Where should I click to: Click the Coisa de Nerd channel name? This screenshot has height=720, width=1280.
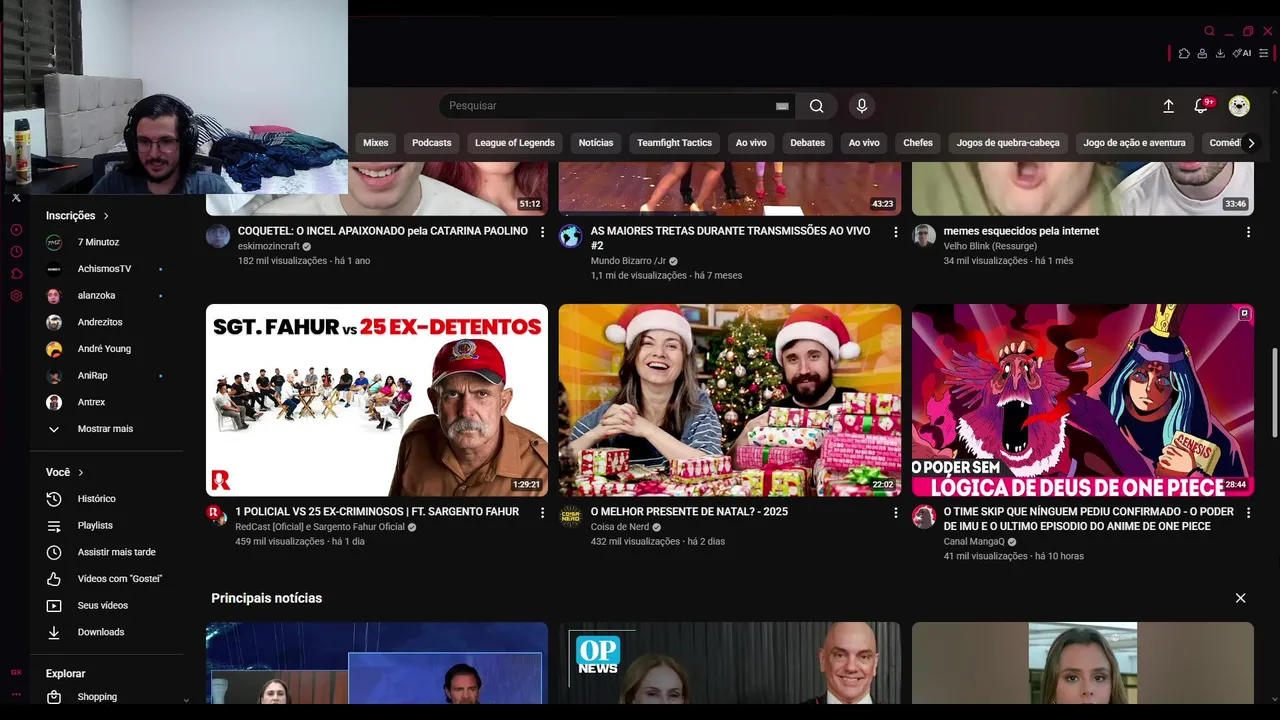620,527
